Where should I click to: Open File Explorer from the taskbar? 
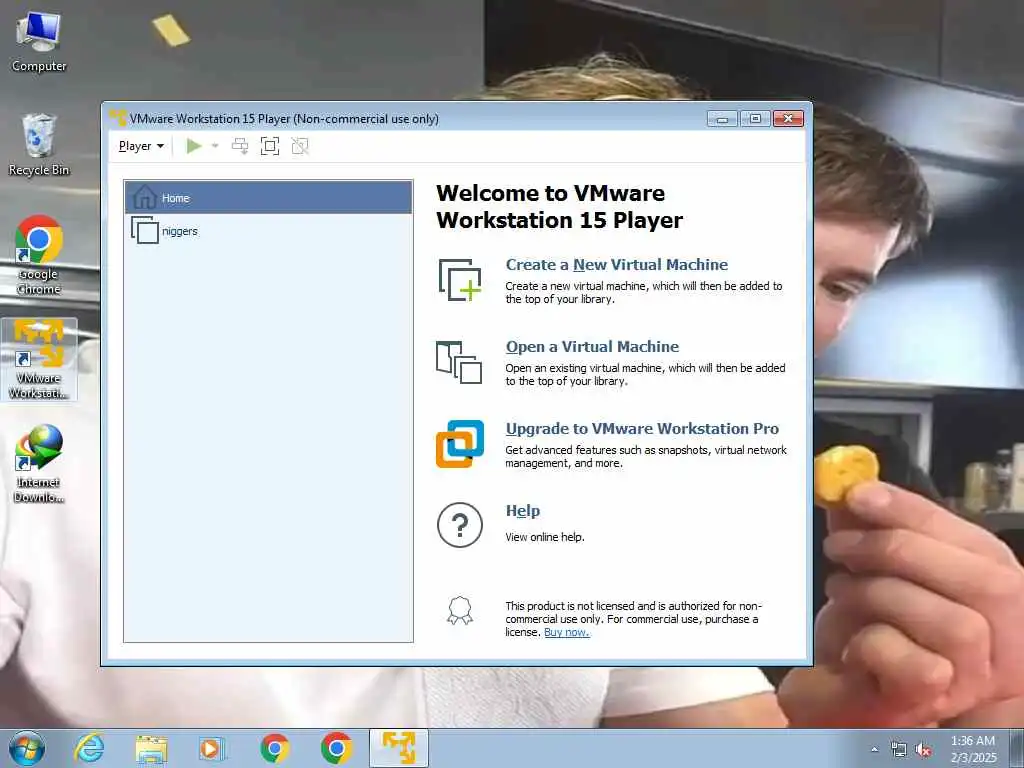[151, 748]
